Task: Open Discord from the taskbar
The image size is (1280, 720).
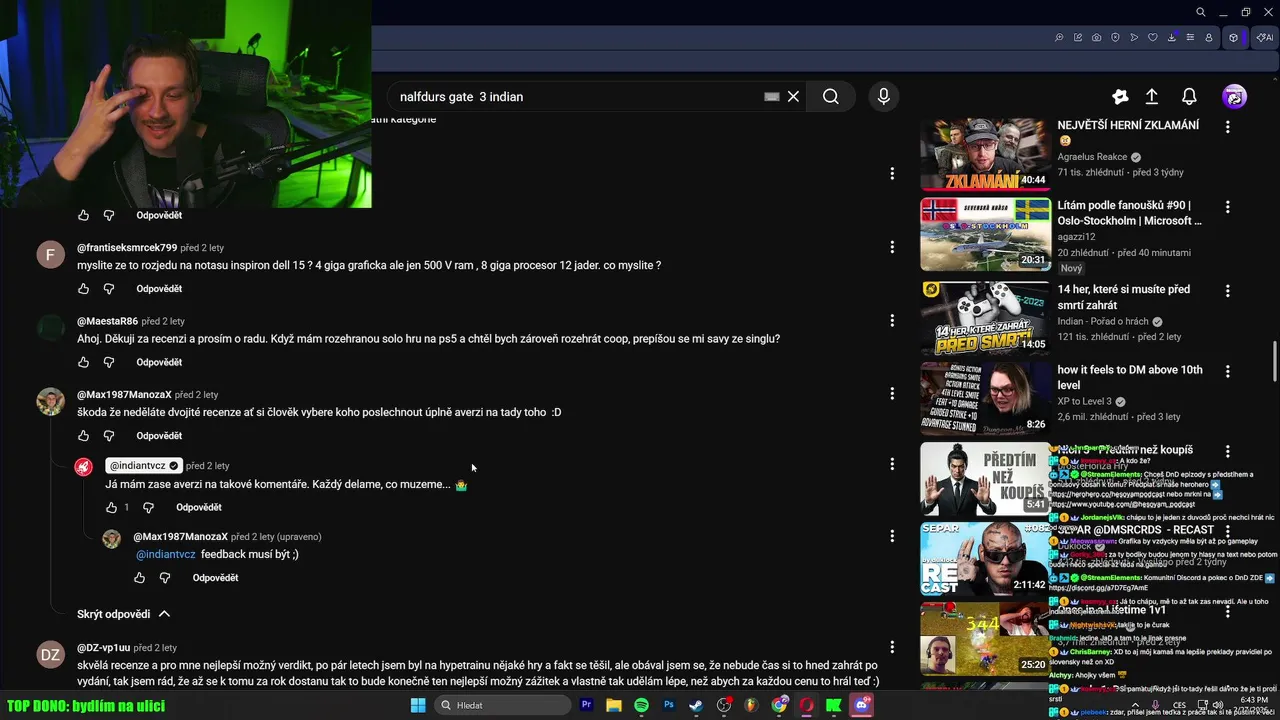Action: [x=860, y=705]
